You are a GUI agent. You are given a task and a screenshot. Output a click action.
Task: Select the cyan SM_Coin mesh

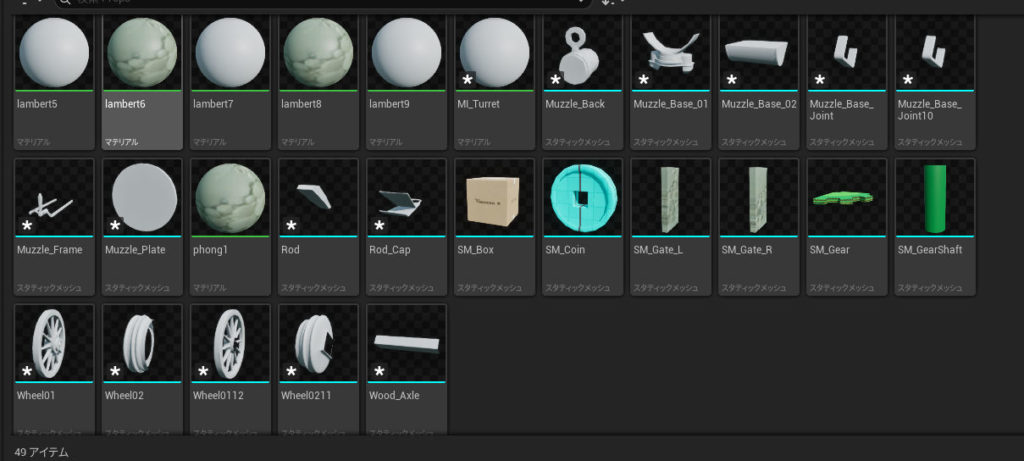click(583, 198)
